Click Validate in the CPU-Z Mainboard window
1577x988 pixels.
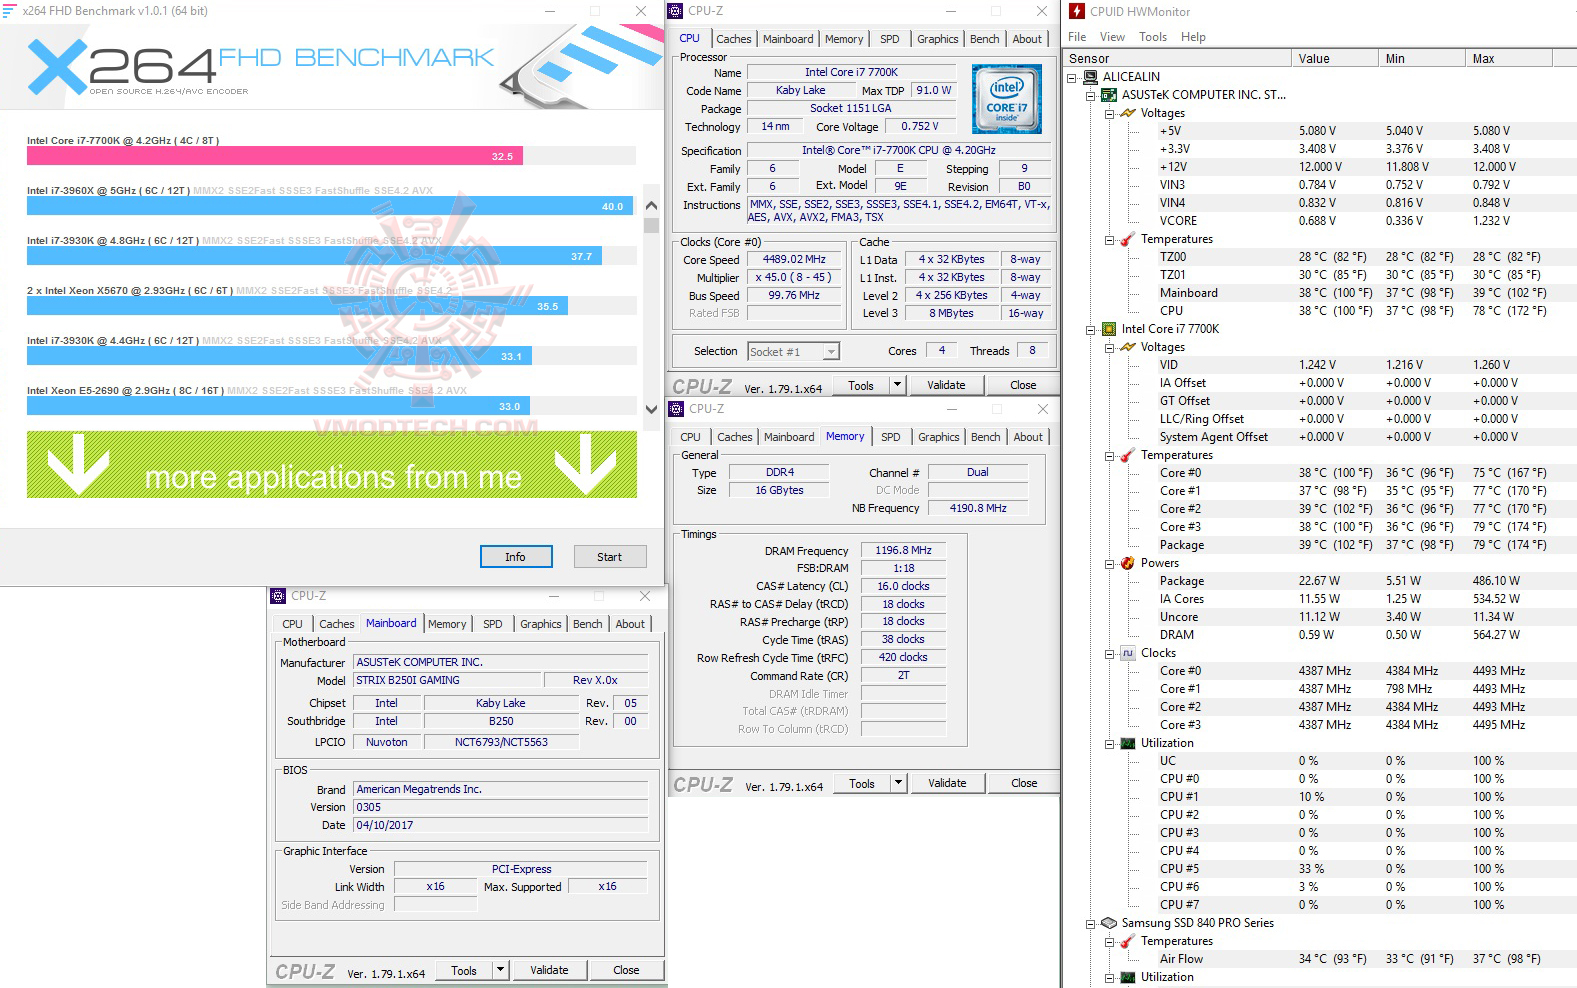point(549,970)
